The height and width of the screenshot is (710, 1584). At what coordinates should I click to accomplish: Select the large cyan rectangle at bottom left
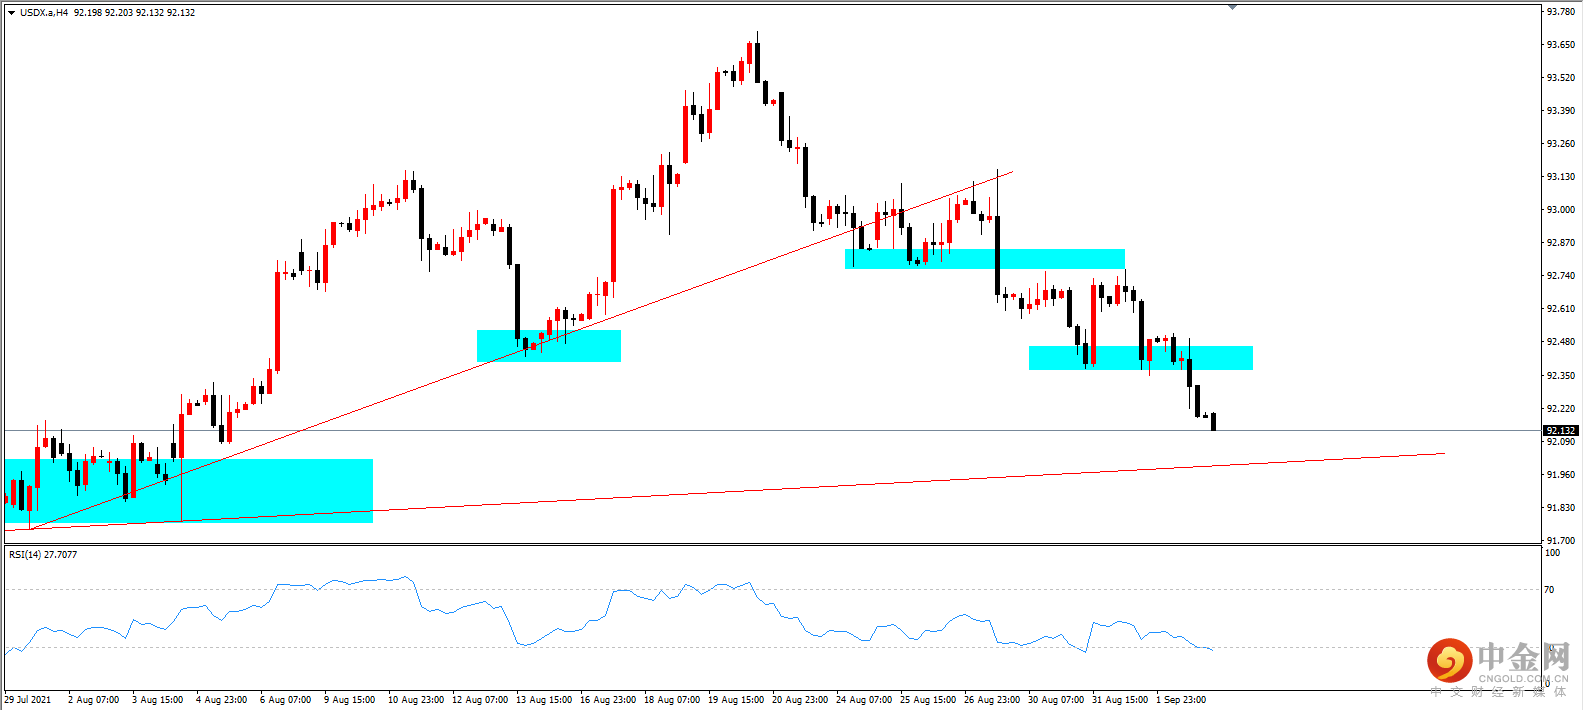pos(189,491)
